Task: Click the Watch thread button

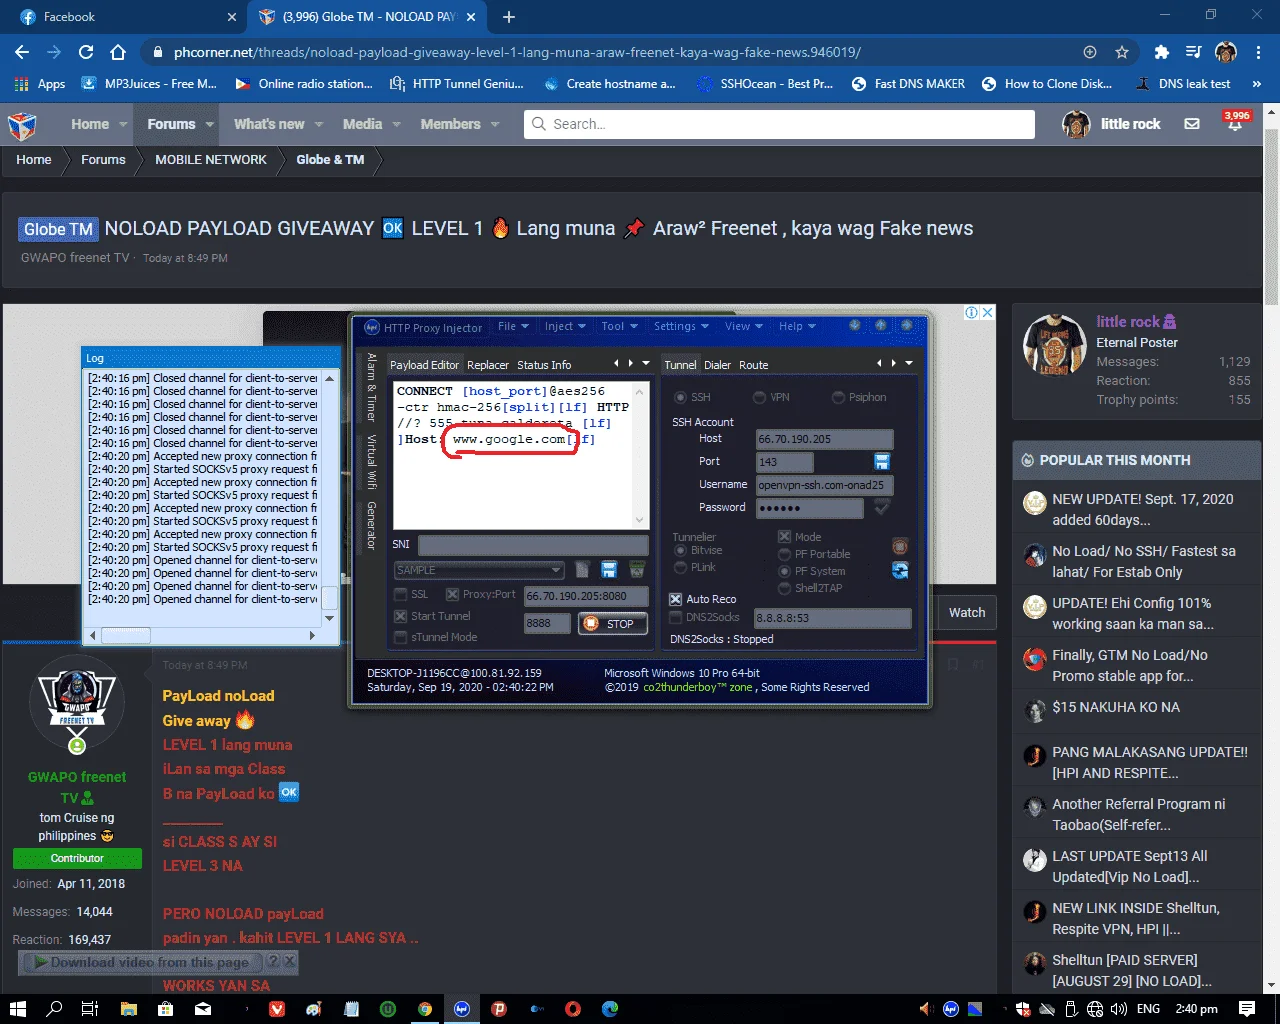Action: (x=967, y=612)
